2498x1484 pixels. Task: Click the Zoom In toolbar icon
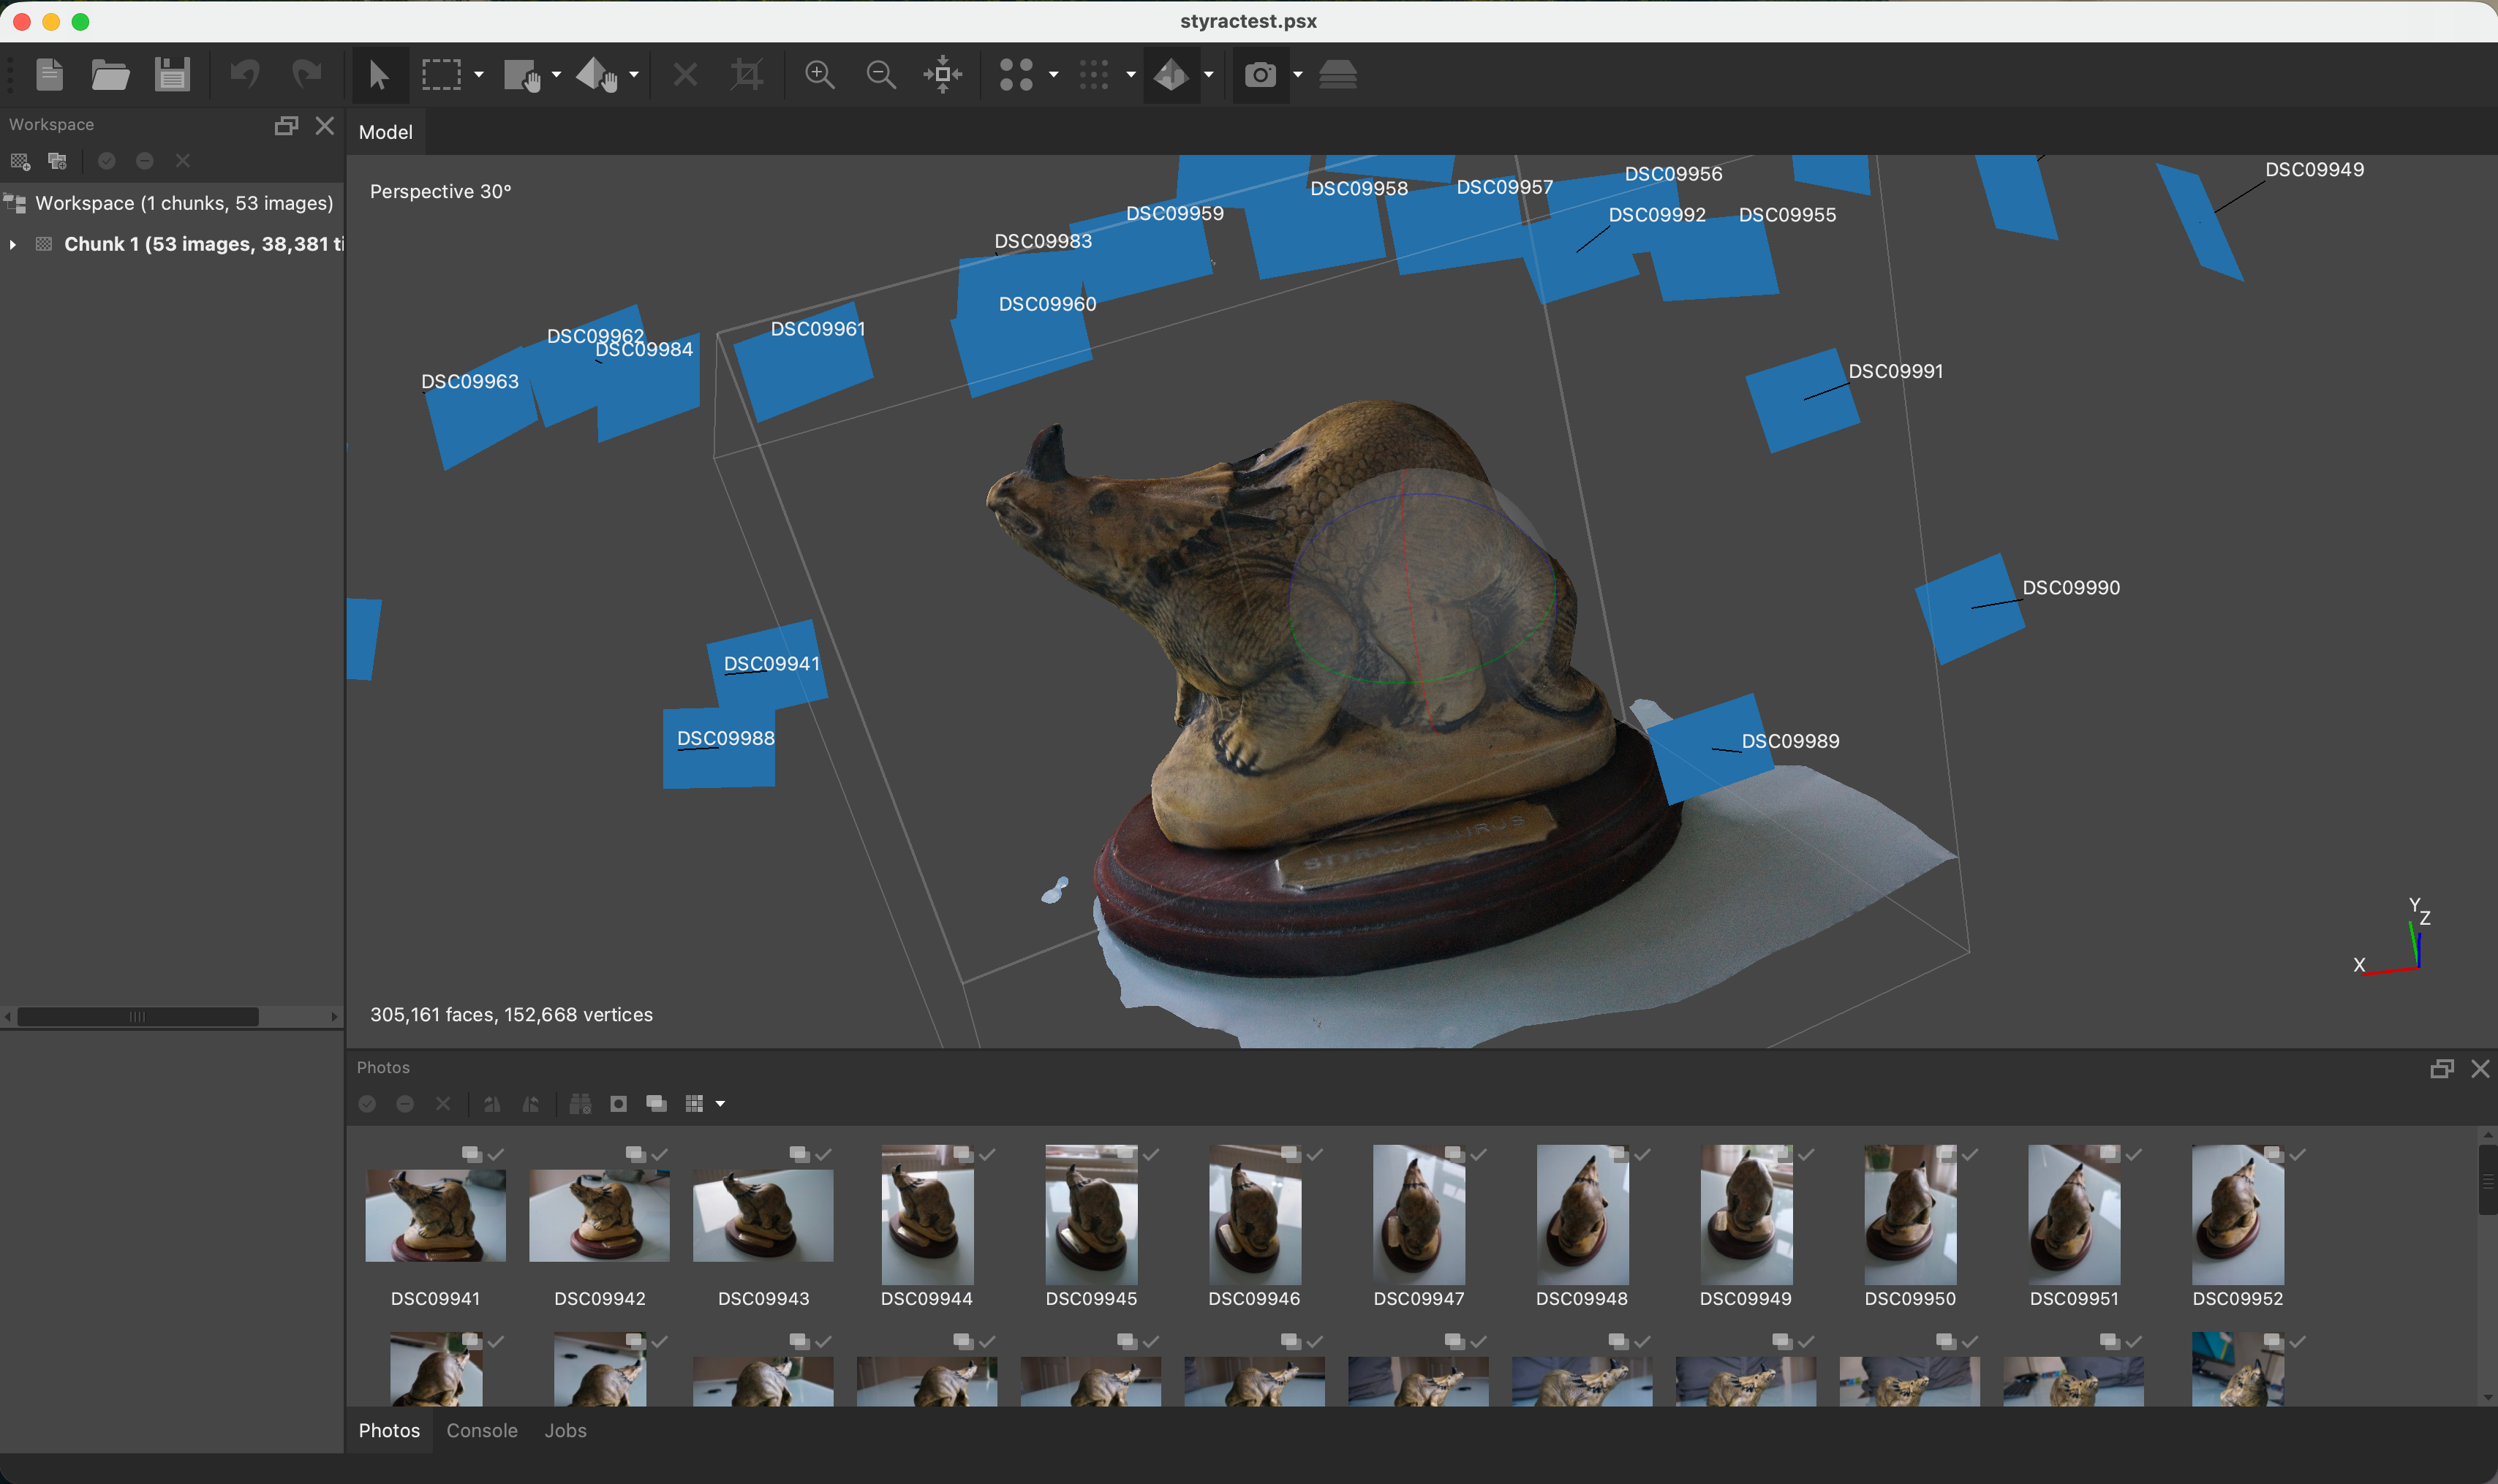point(819,74)
